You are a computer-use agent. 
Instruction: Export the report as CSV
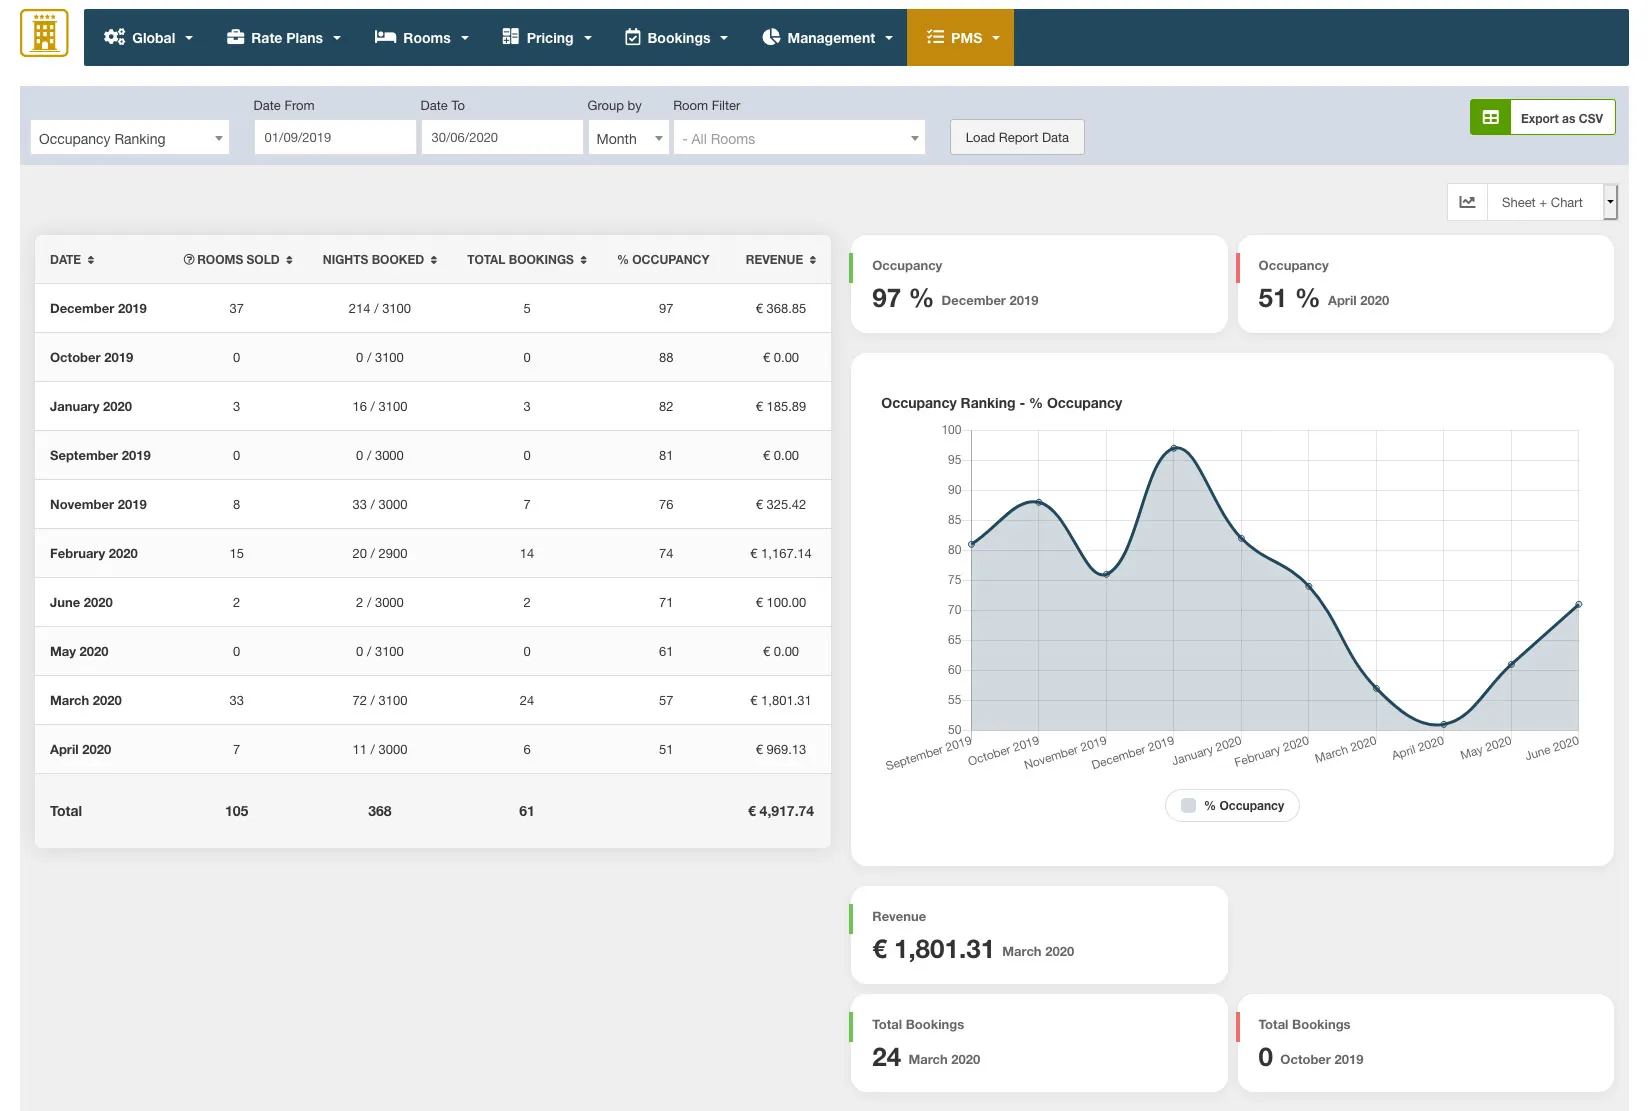pos(1561,118)
